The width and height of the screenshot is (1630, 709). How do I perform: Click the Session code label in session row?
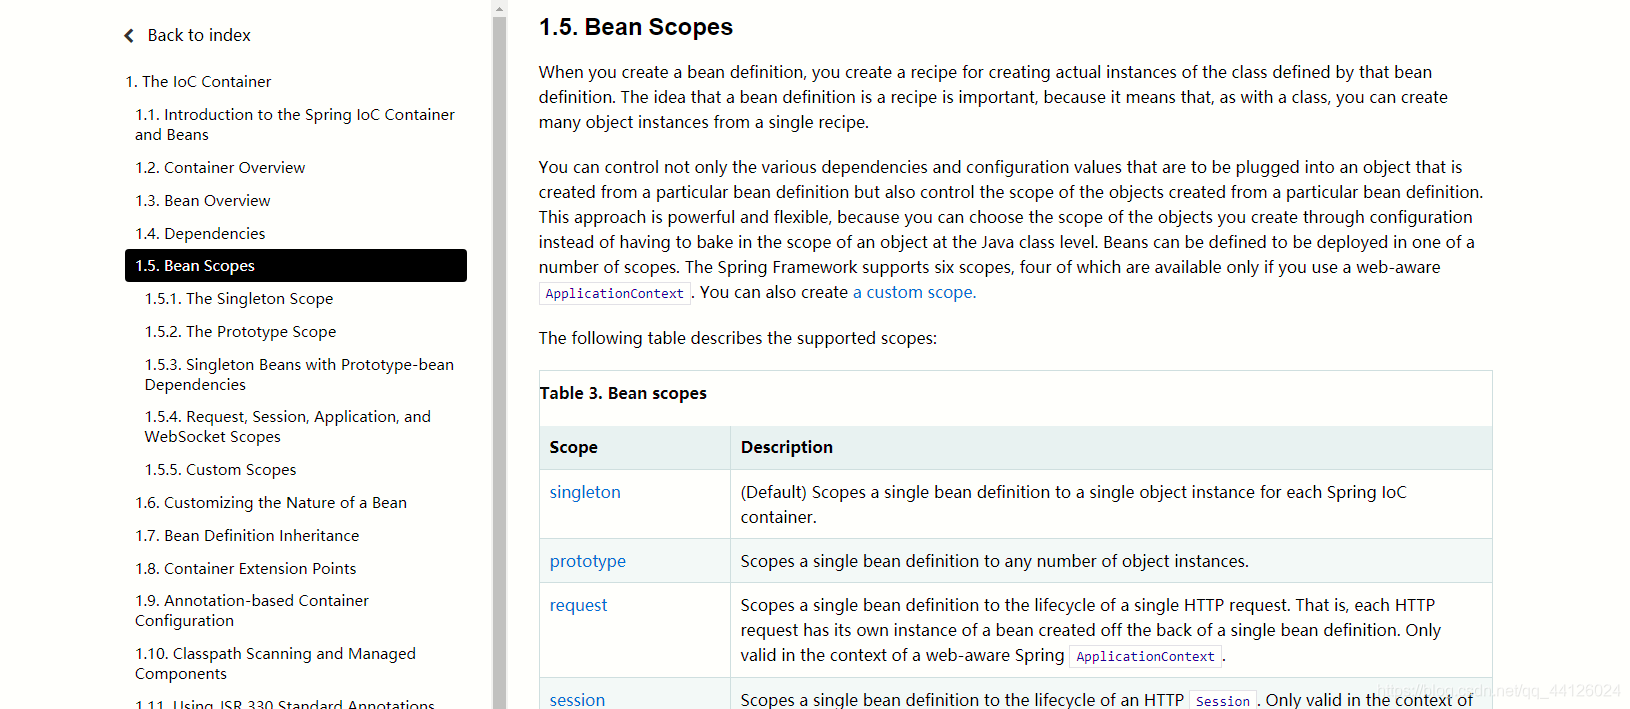pyautogui.click(x=1223, y=701)
